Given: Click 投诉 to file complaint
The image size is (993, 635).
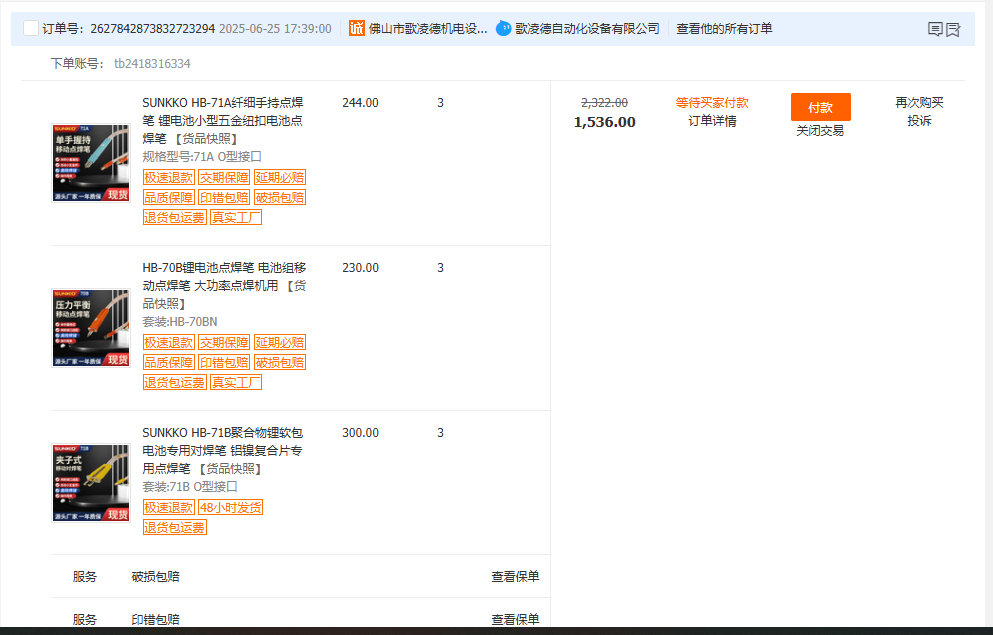Looking at the screenshot, I should [919, 121].
